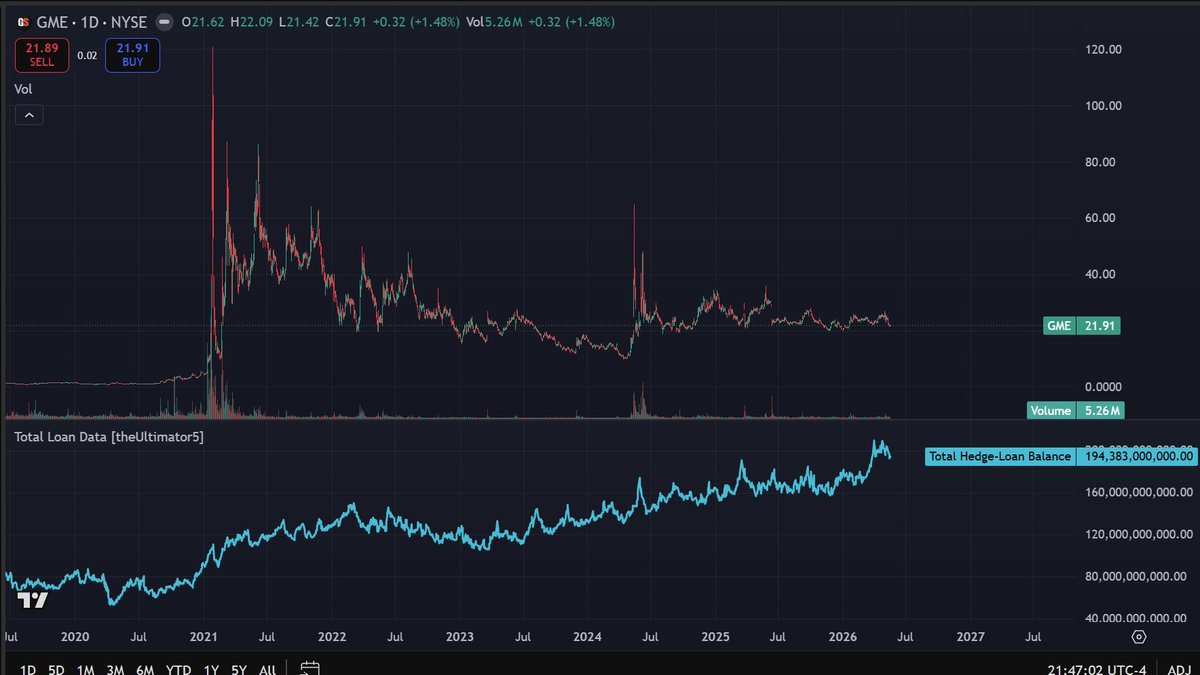Switch to the 6M date range
The width and height of the screenshot is (1200, 675).
[145, 669]
